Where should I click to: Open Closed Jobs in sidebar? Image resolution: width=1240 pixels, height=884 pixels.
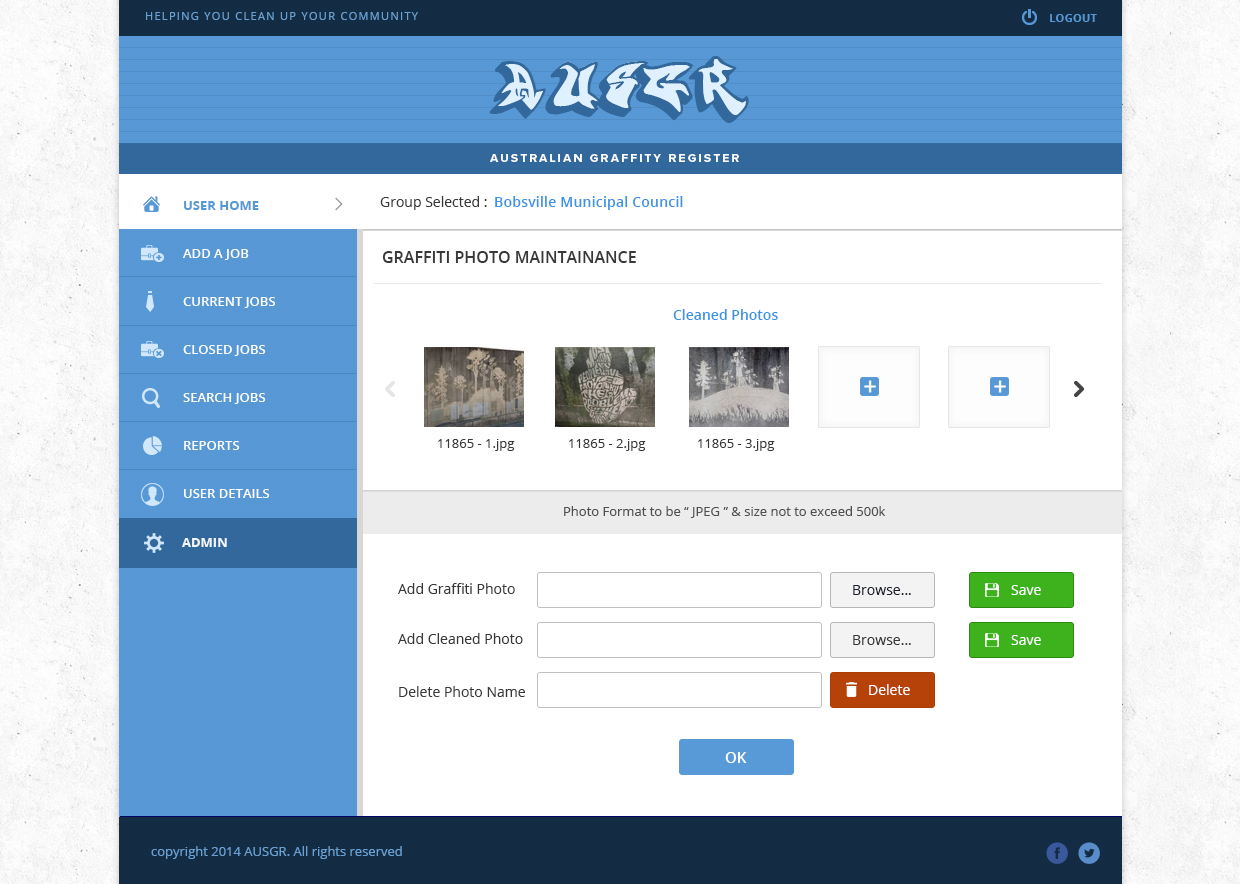[x=224, y=350]
